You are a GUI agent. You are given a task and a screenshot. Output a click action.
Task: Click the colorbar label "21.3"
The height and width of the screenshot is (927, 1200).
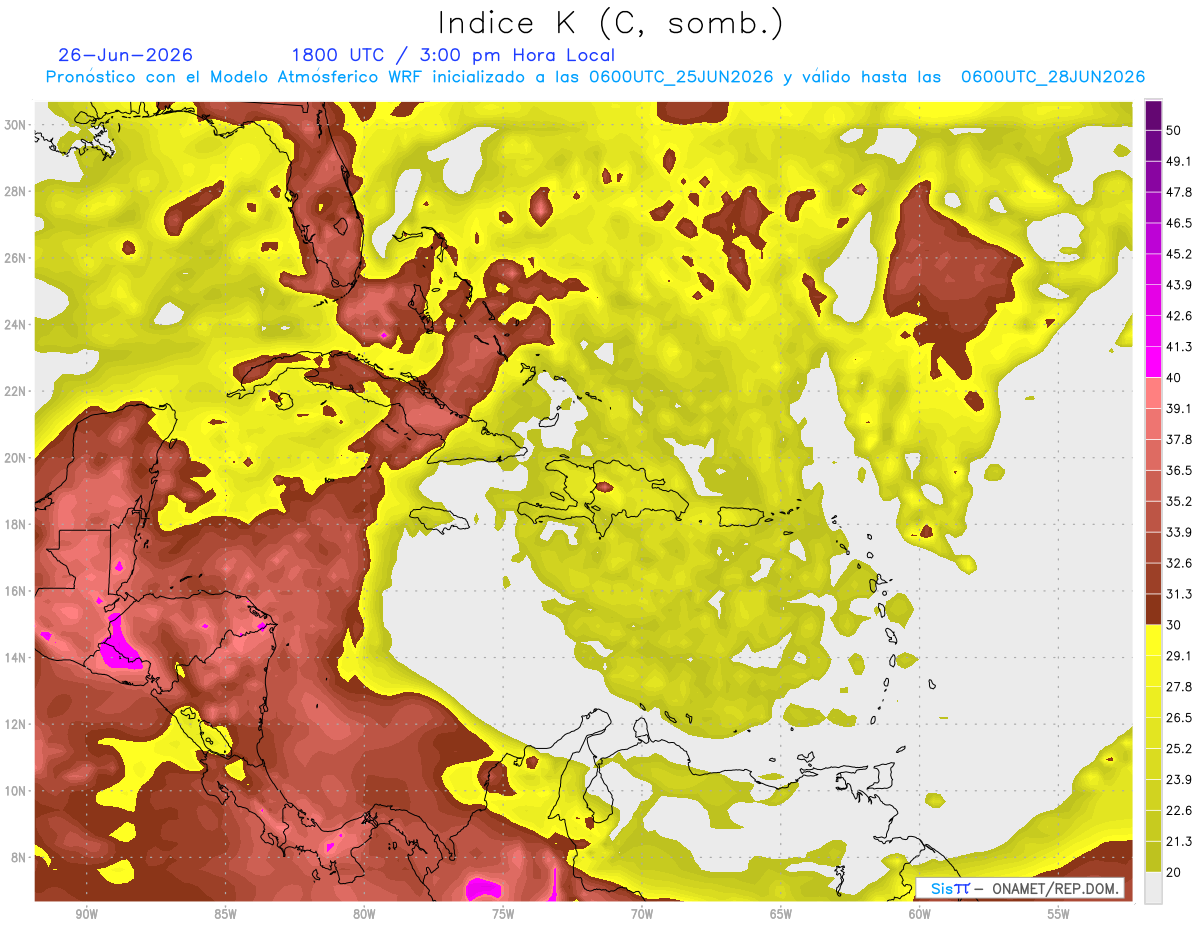[1179, 841]
